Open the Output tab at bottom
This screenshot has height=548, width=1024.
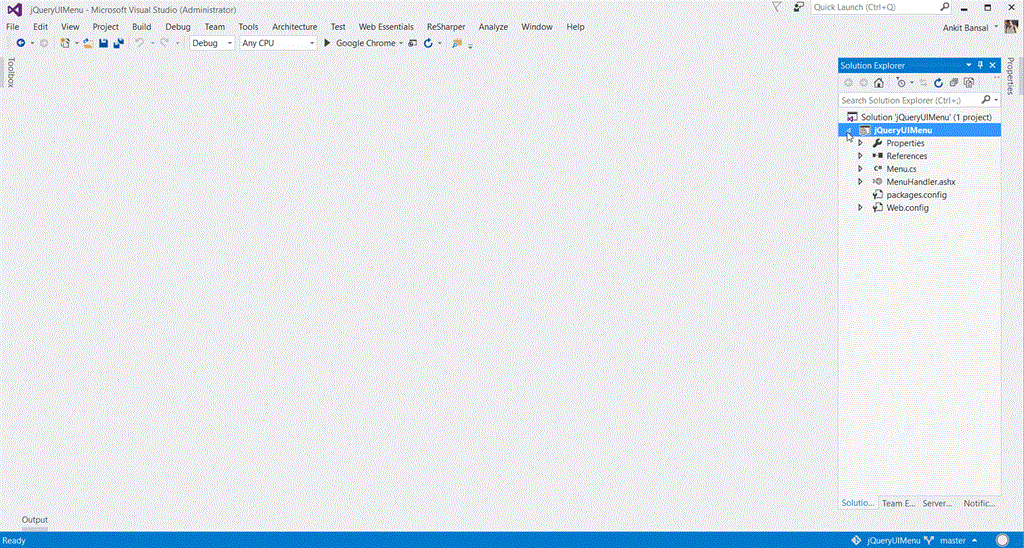[35, 520]
